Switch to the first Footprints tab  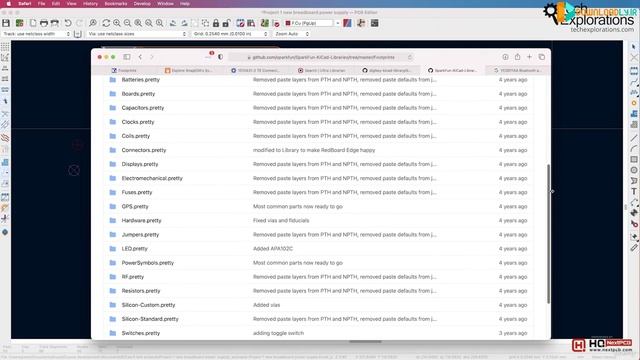coord(124,71)
